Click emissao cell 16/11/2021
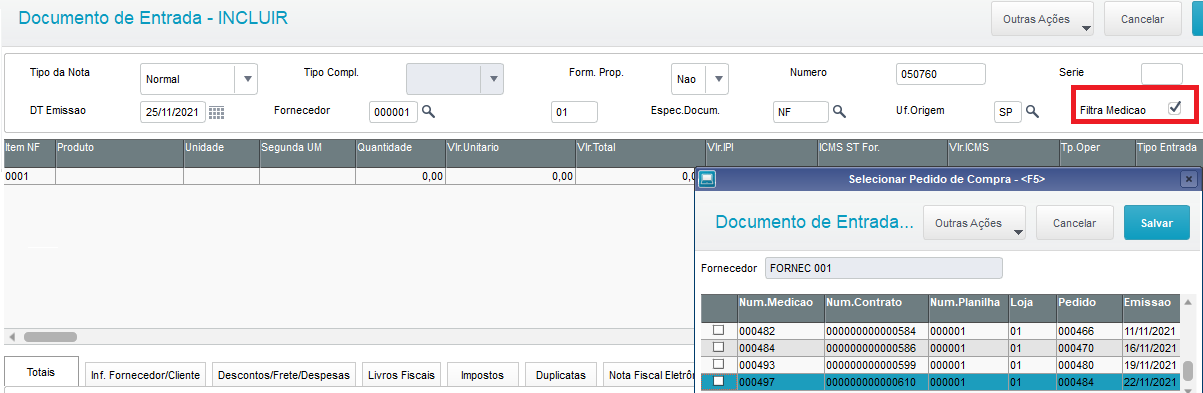This screenshot has height=393, width=1203. pyautogui.click(x=1151, y=347)
